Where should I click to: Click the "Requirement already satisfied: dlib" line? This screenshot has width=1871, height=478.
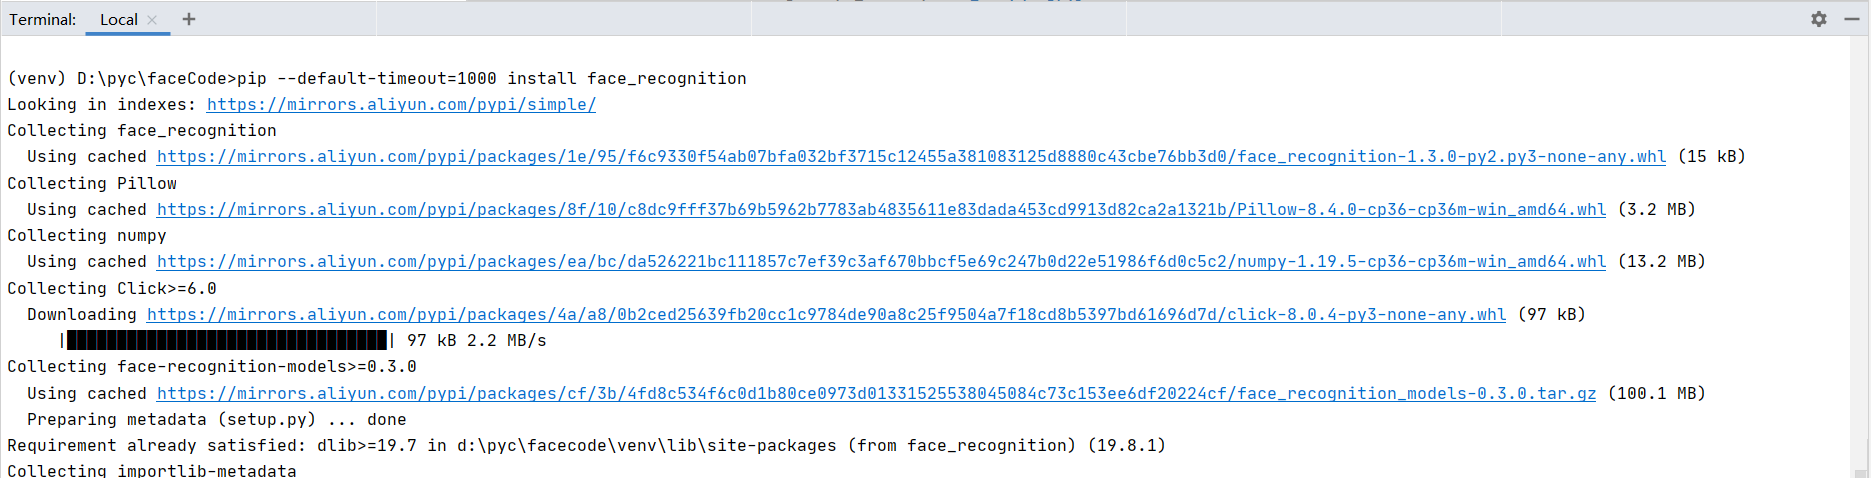[x=586, y=446]
